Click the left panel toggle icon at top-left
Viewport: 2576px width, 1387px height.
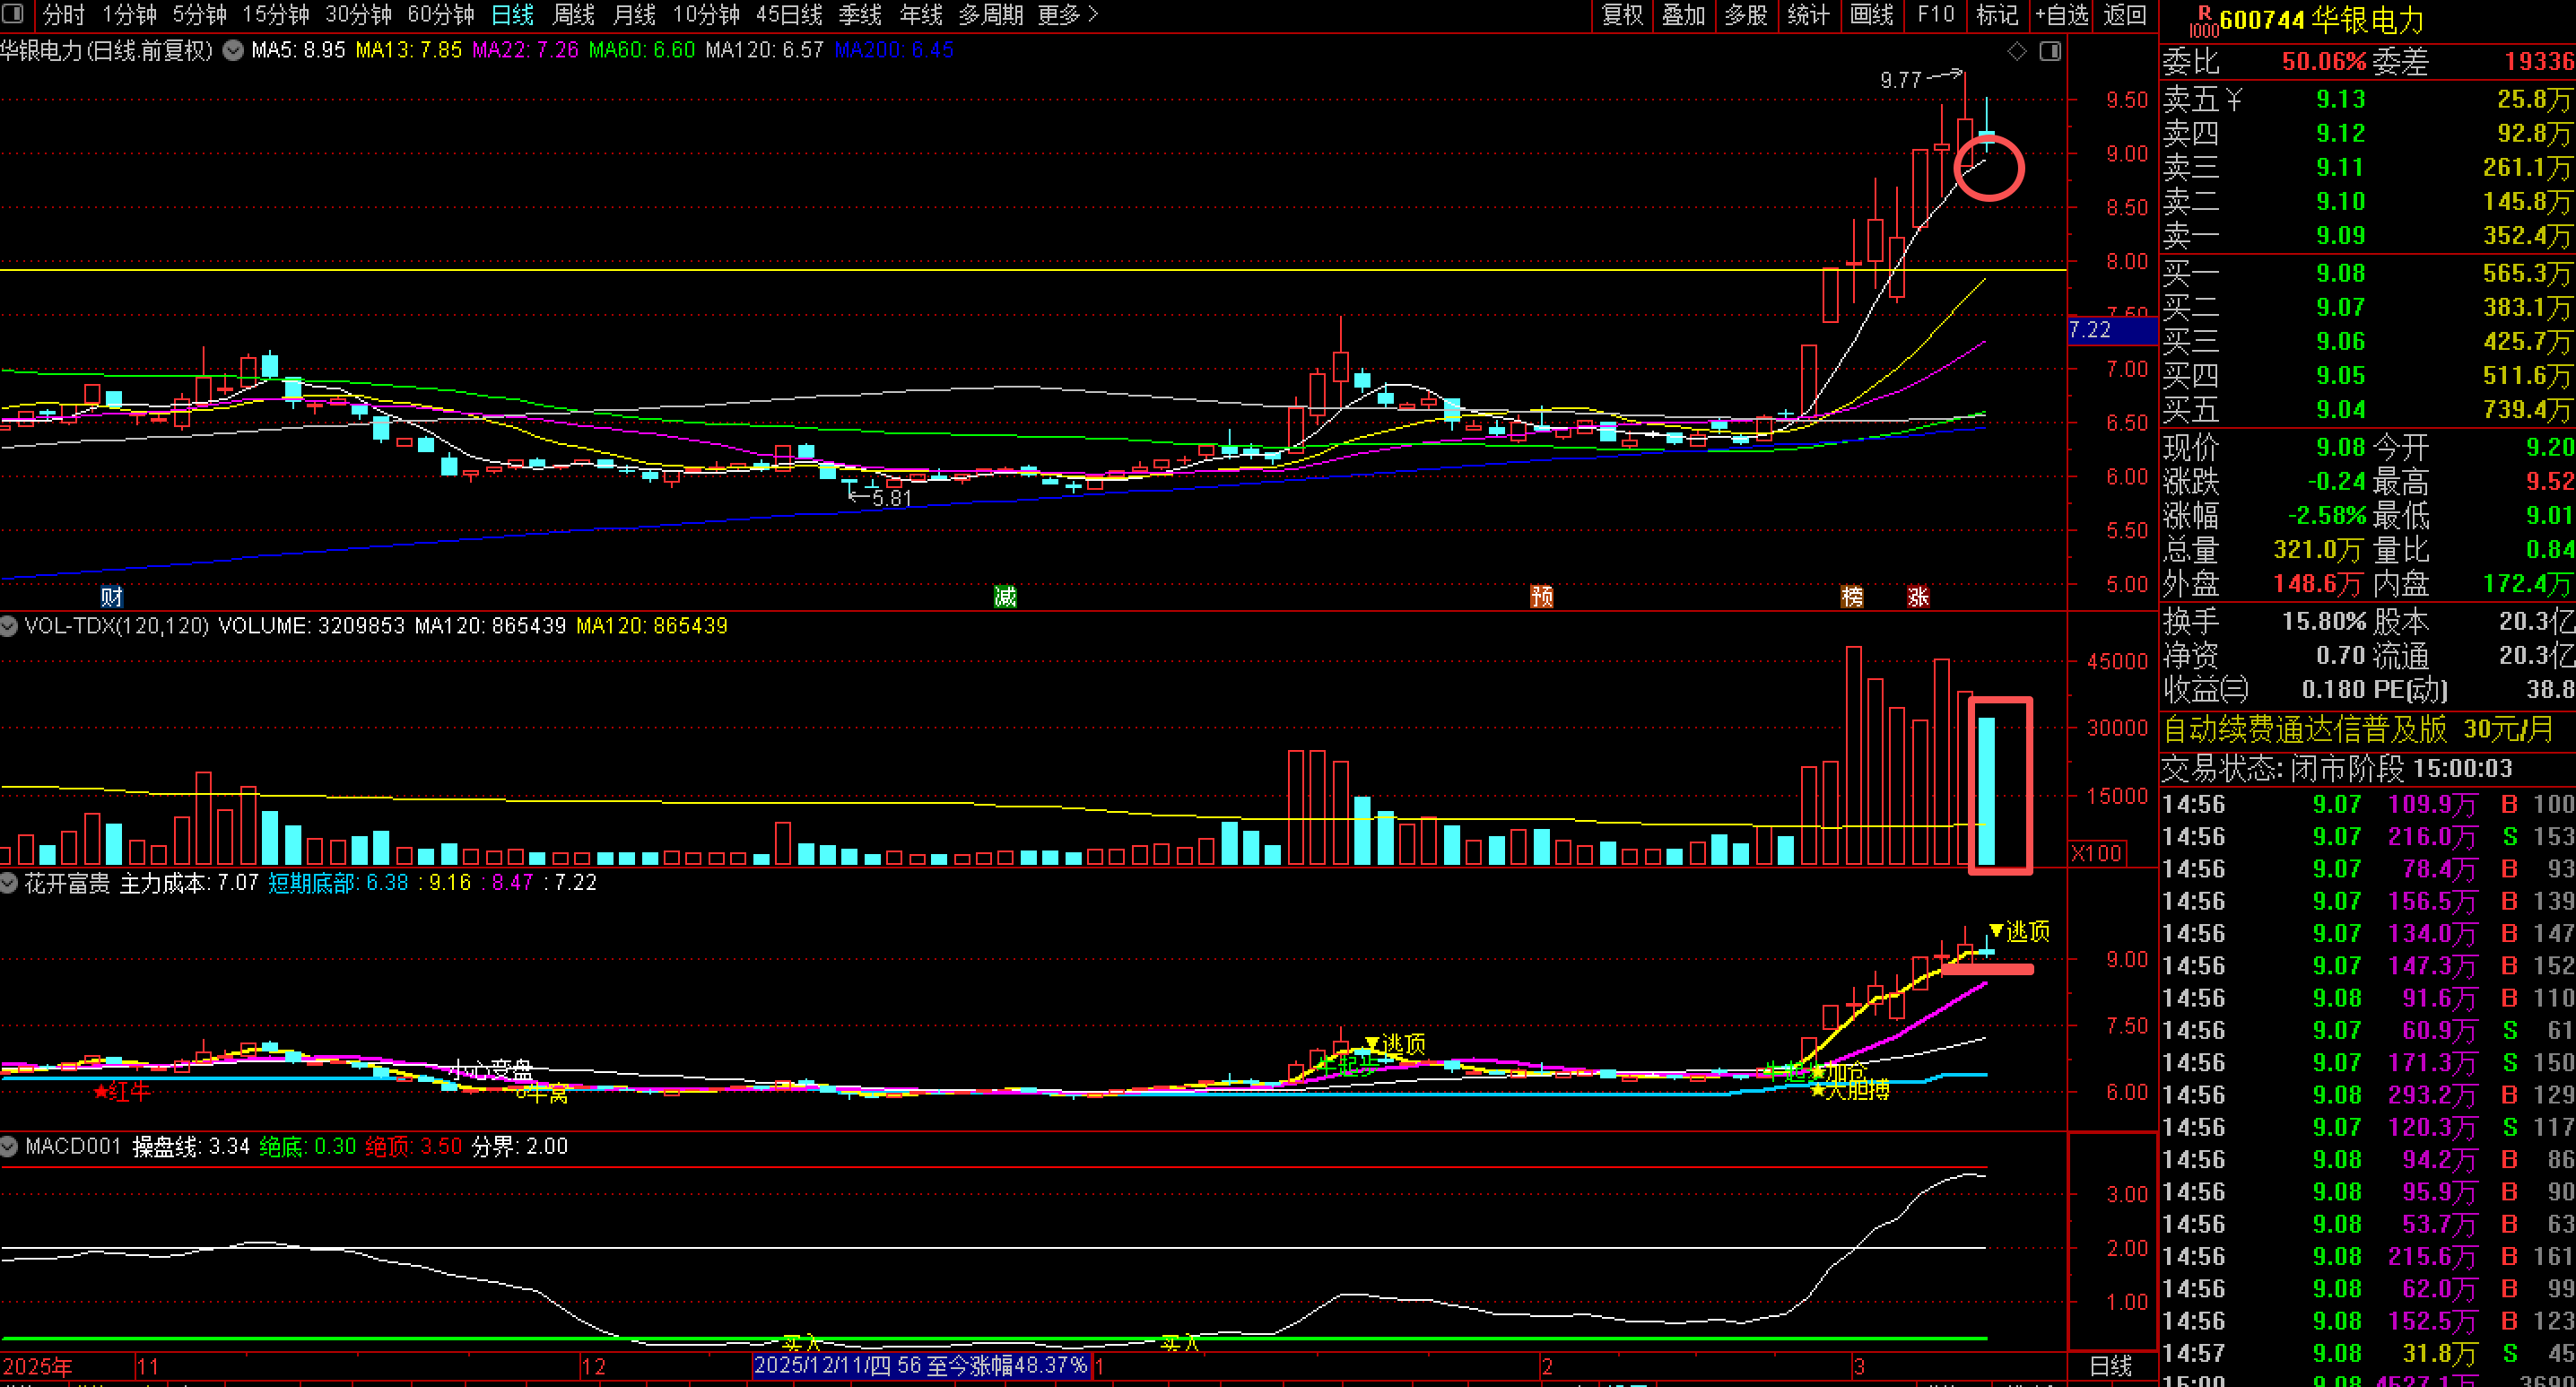[x=14, y=15]
